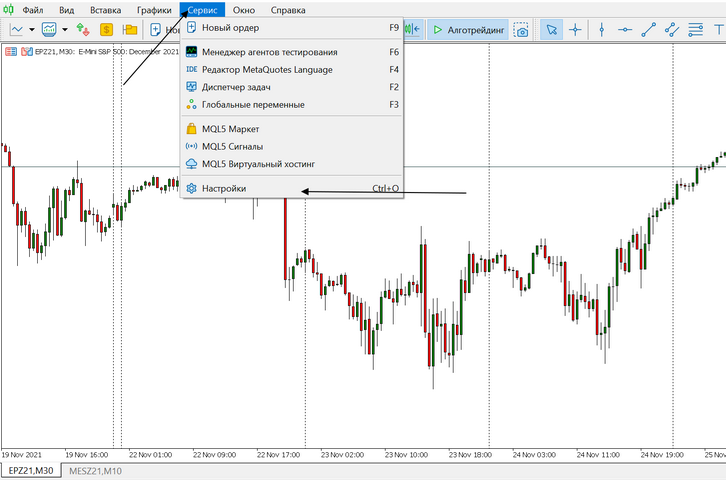Open Глобальные переменные entry
This screenshot has height=480, width=726.
[292, 105]
